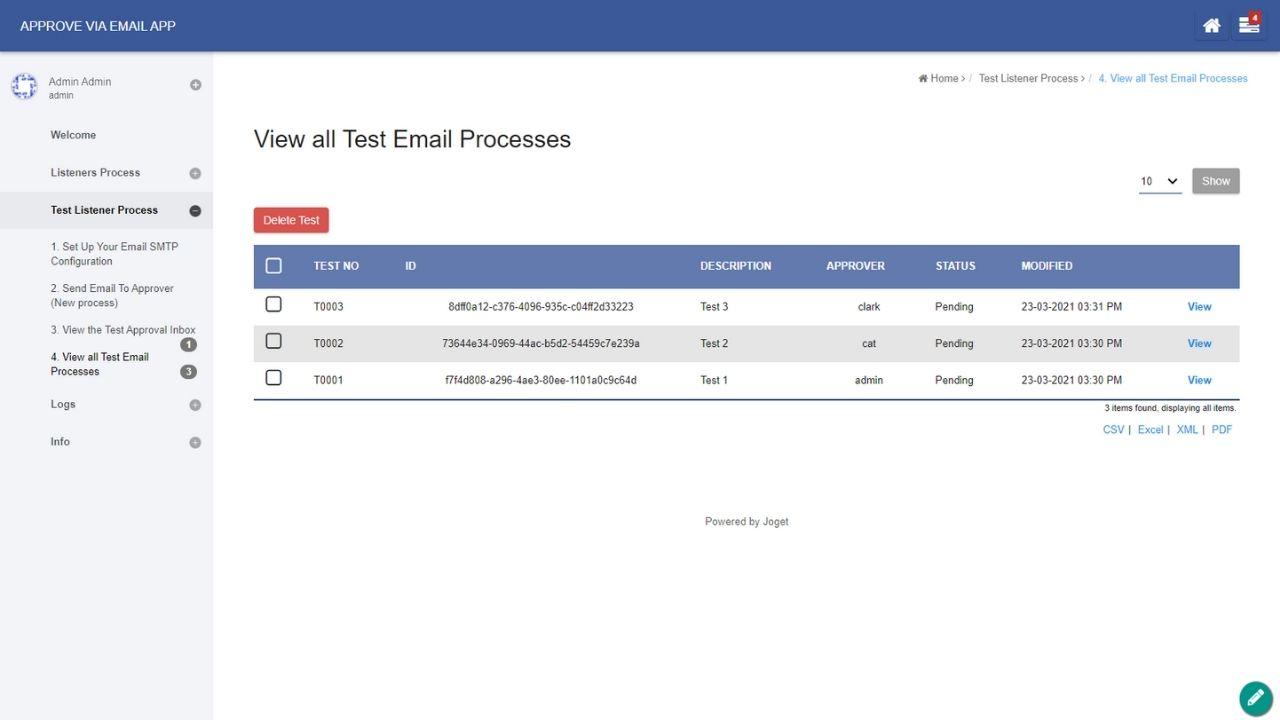Click the Email Processes count badge 3

(188, 372)
